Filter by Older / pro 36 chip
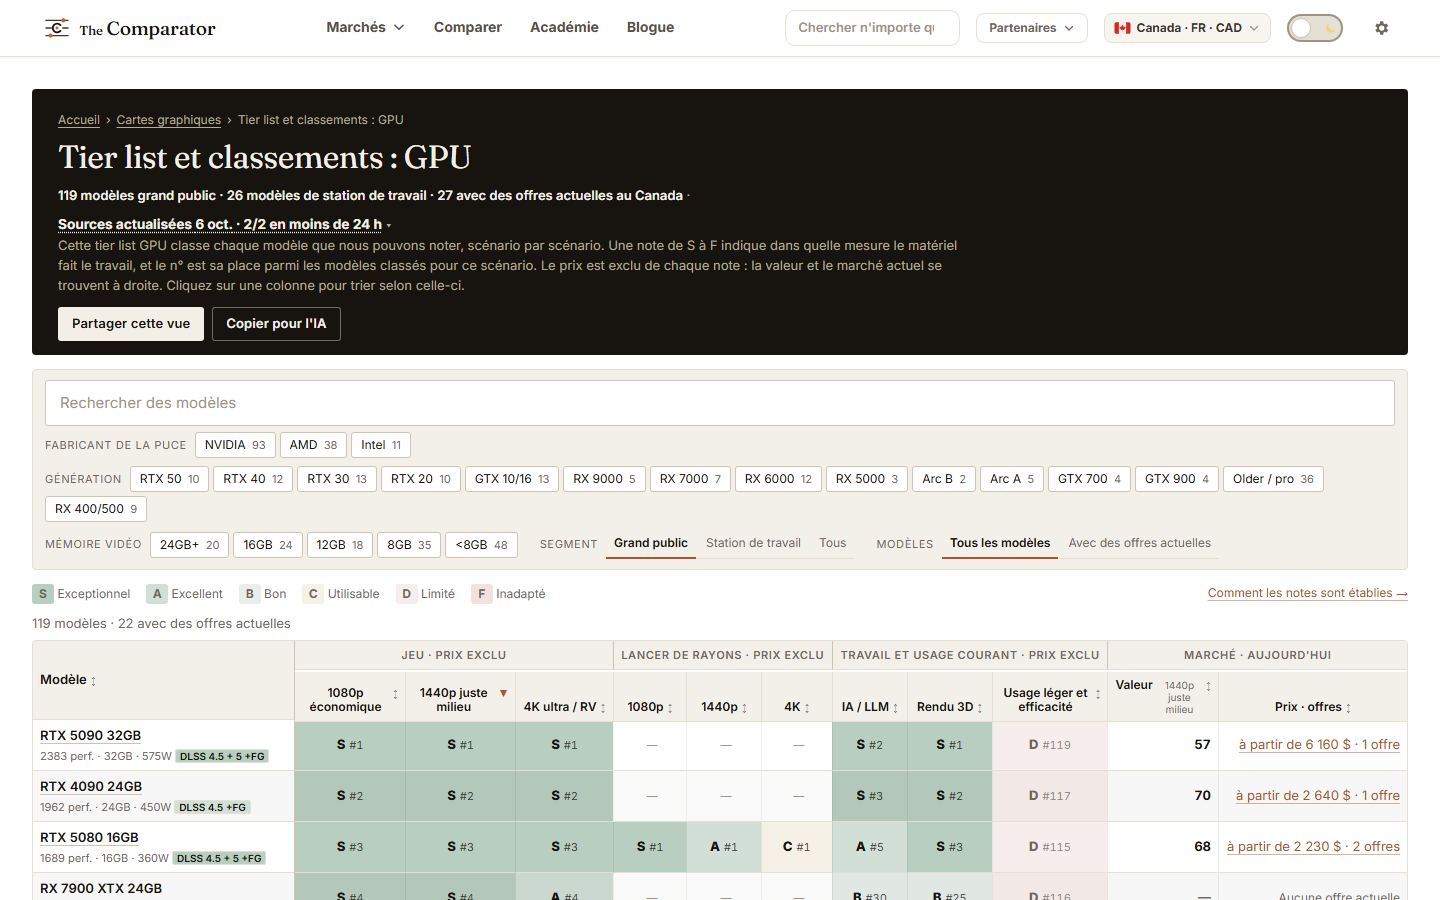The image size is (1440, 900). (1273, 479)
